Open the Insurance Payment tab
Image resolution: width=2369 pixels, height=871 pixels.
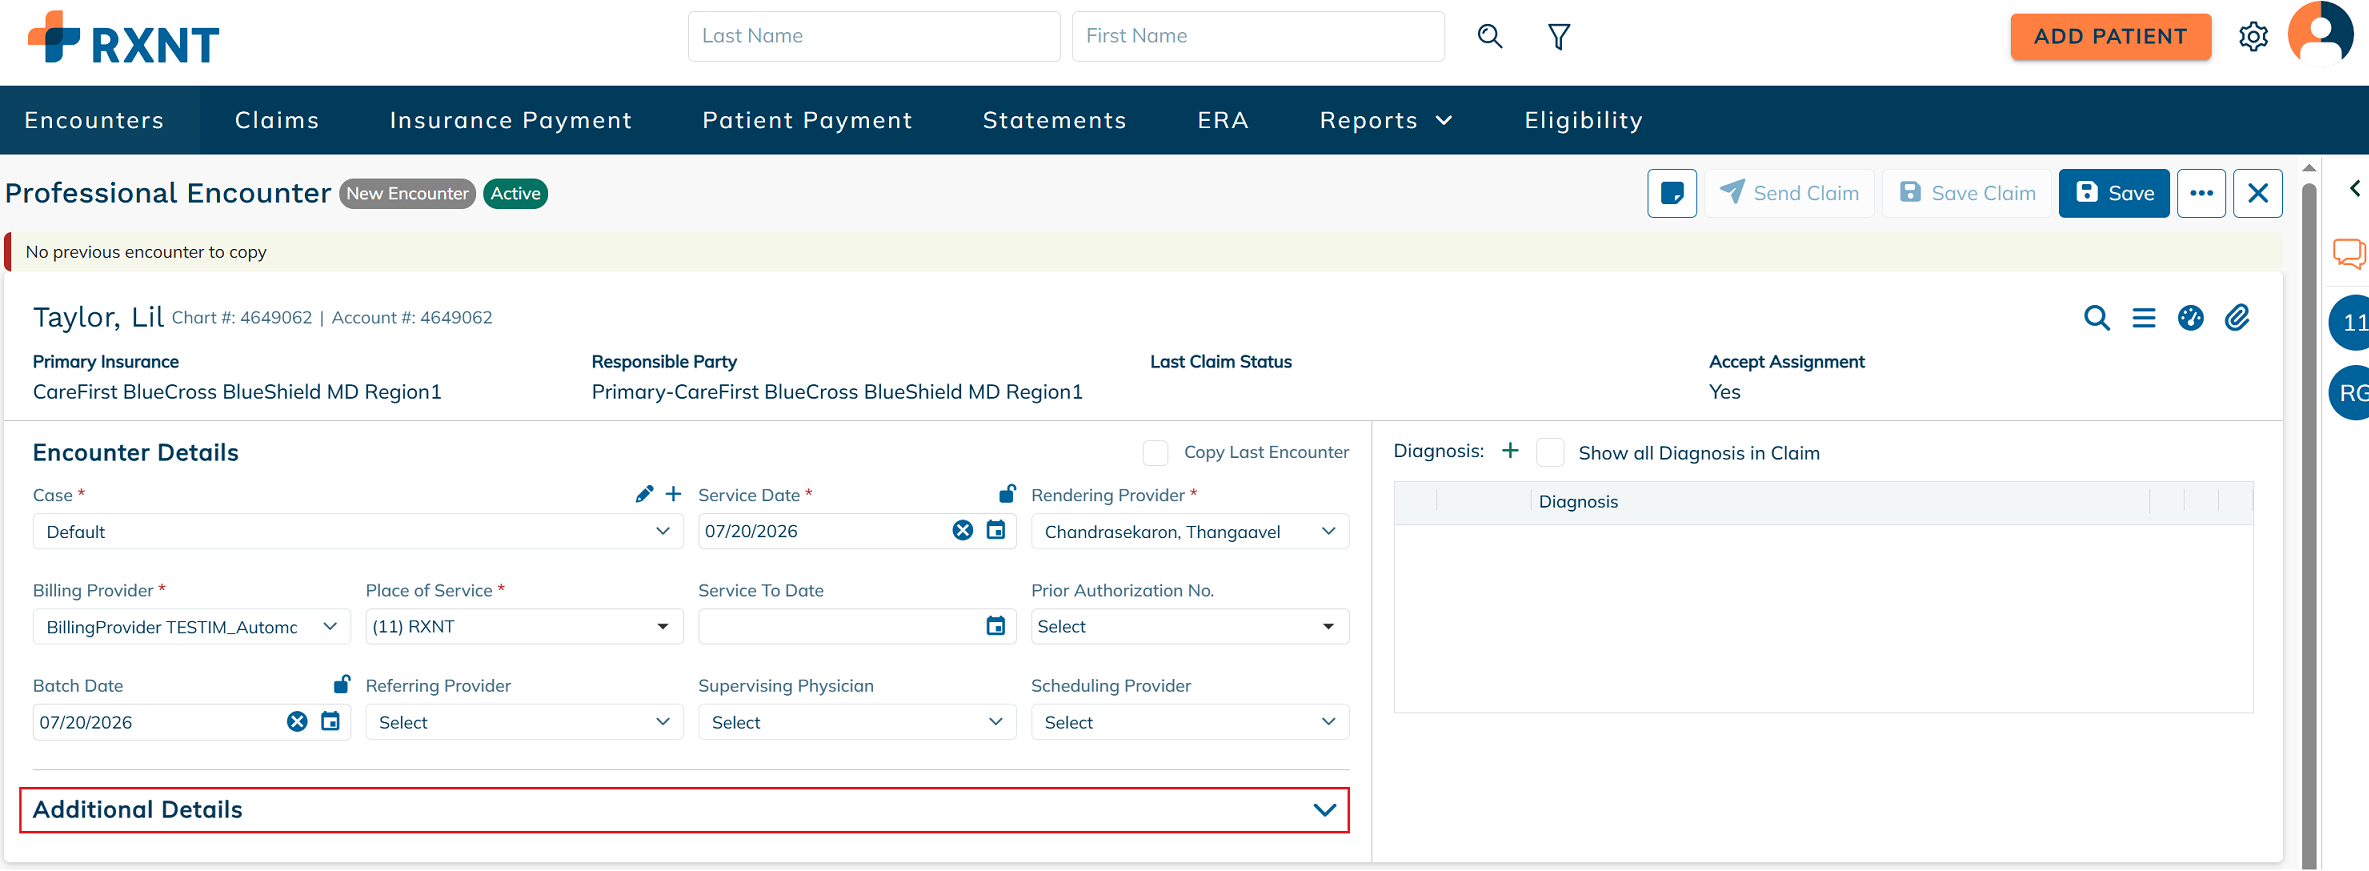click(x=511, y=120)
